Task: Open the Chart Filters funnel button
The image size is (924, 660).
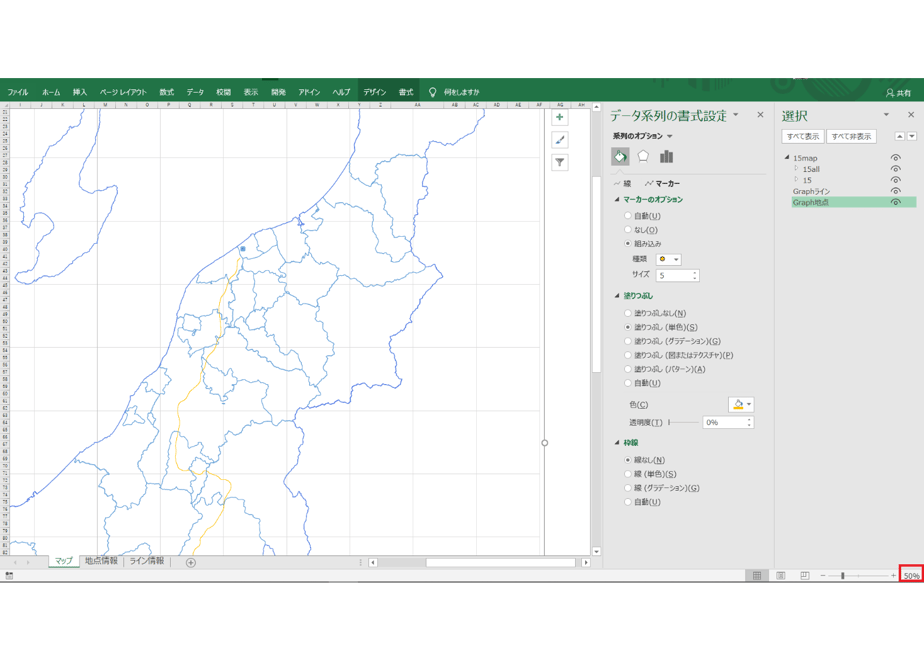Action: click(x=559, y=163)
